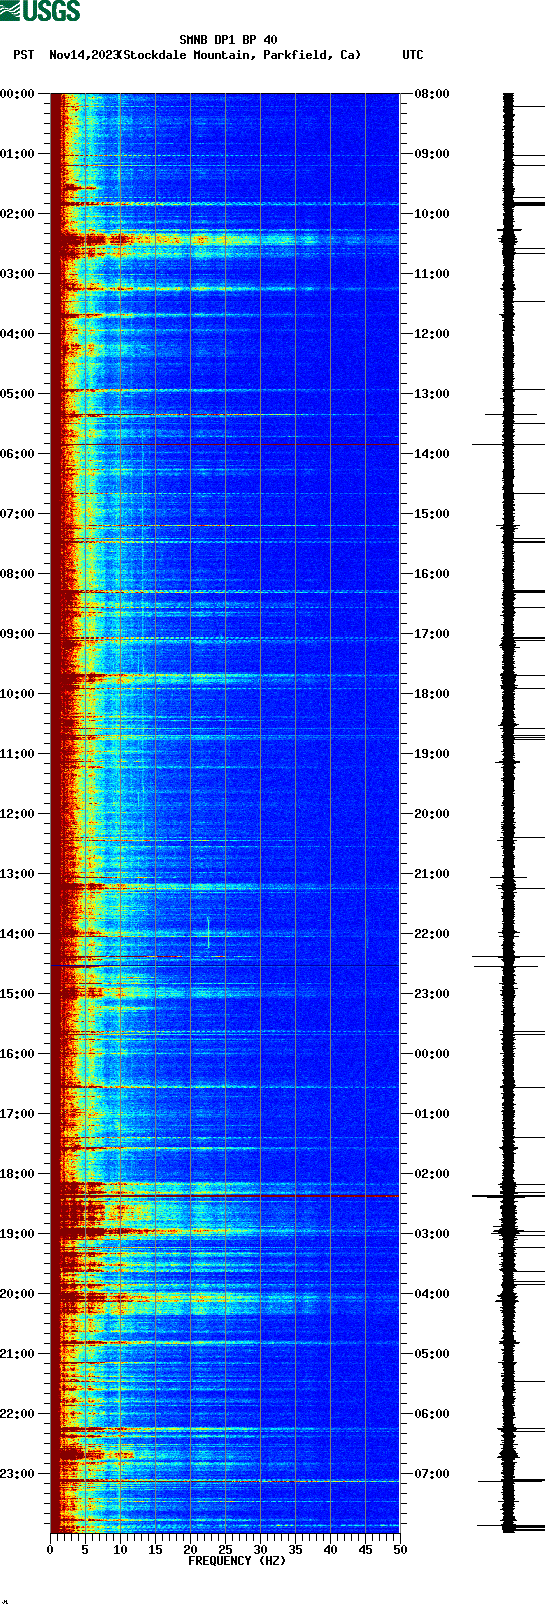Click the '20:00' PST time label
Image resolution: width=552 pixels, height=1613 pixels.
tap(17, 1294)
